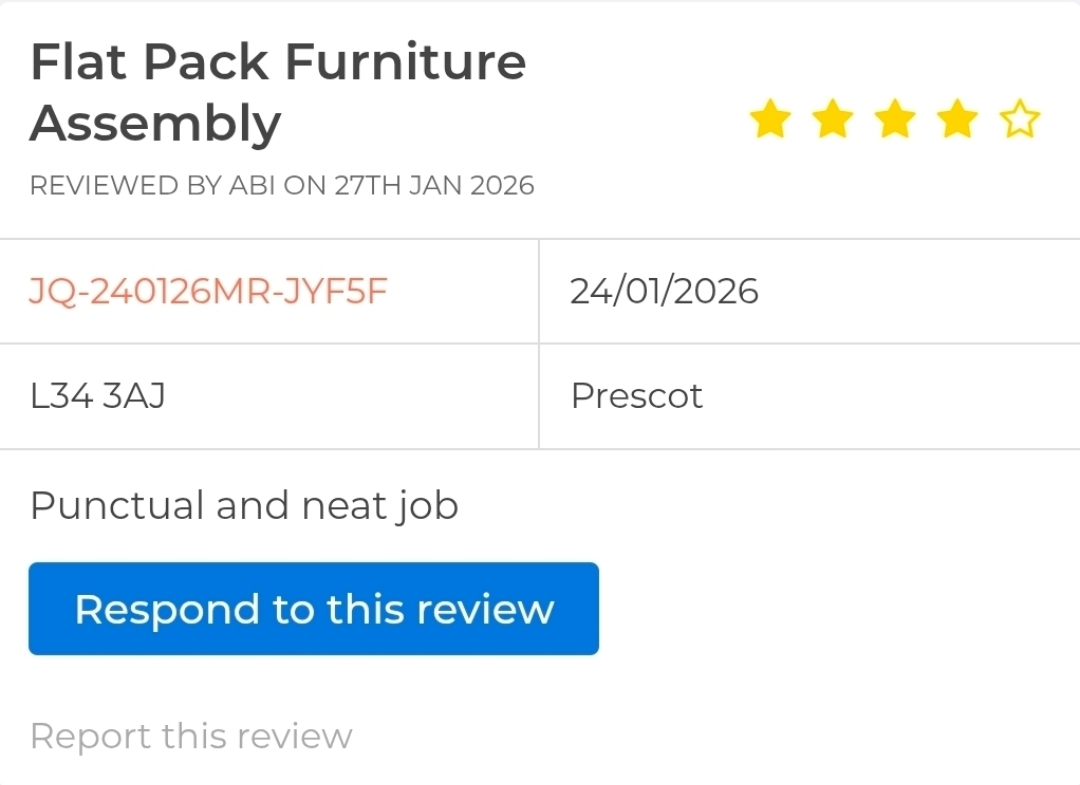
Task: Click the review date 27TH JAN 2026
Action: [x=434, y=185]
